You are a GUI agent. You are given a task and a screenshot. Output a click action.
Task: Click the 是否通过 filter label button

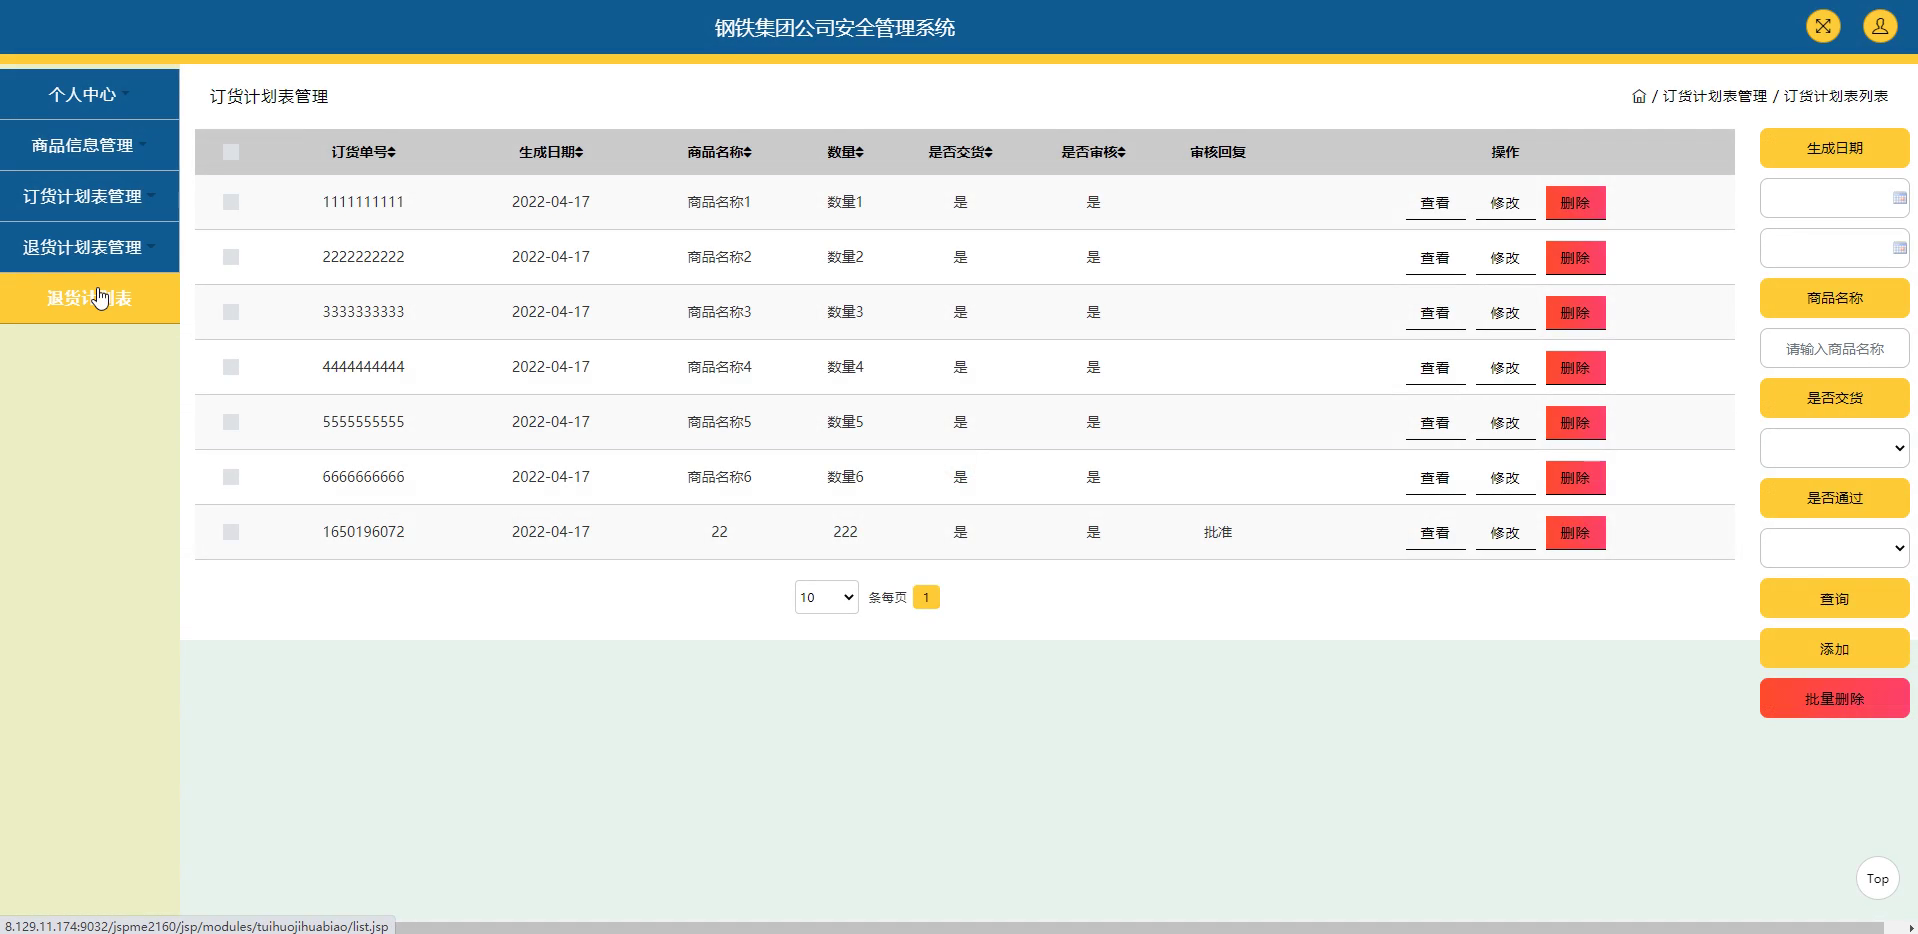(x=1834, y=498)
